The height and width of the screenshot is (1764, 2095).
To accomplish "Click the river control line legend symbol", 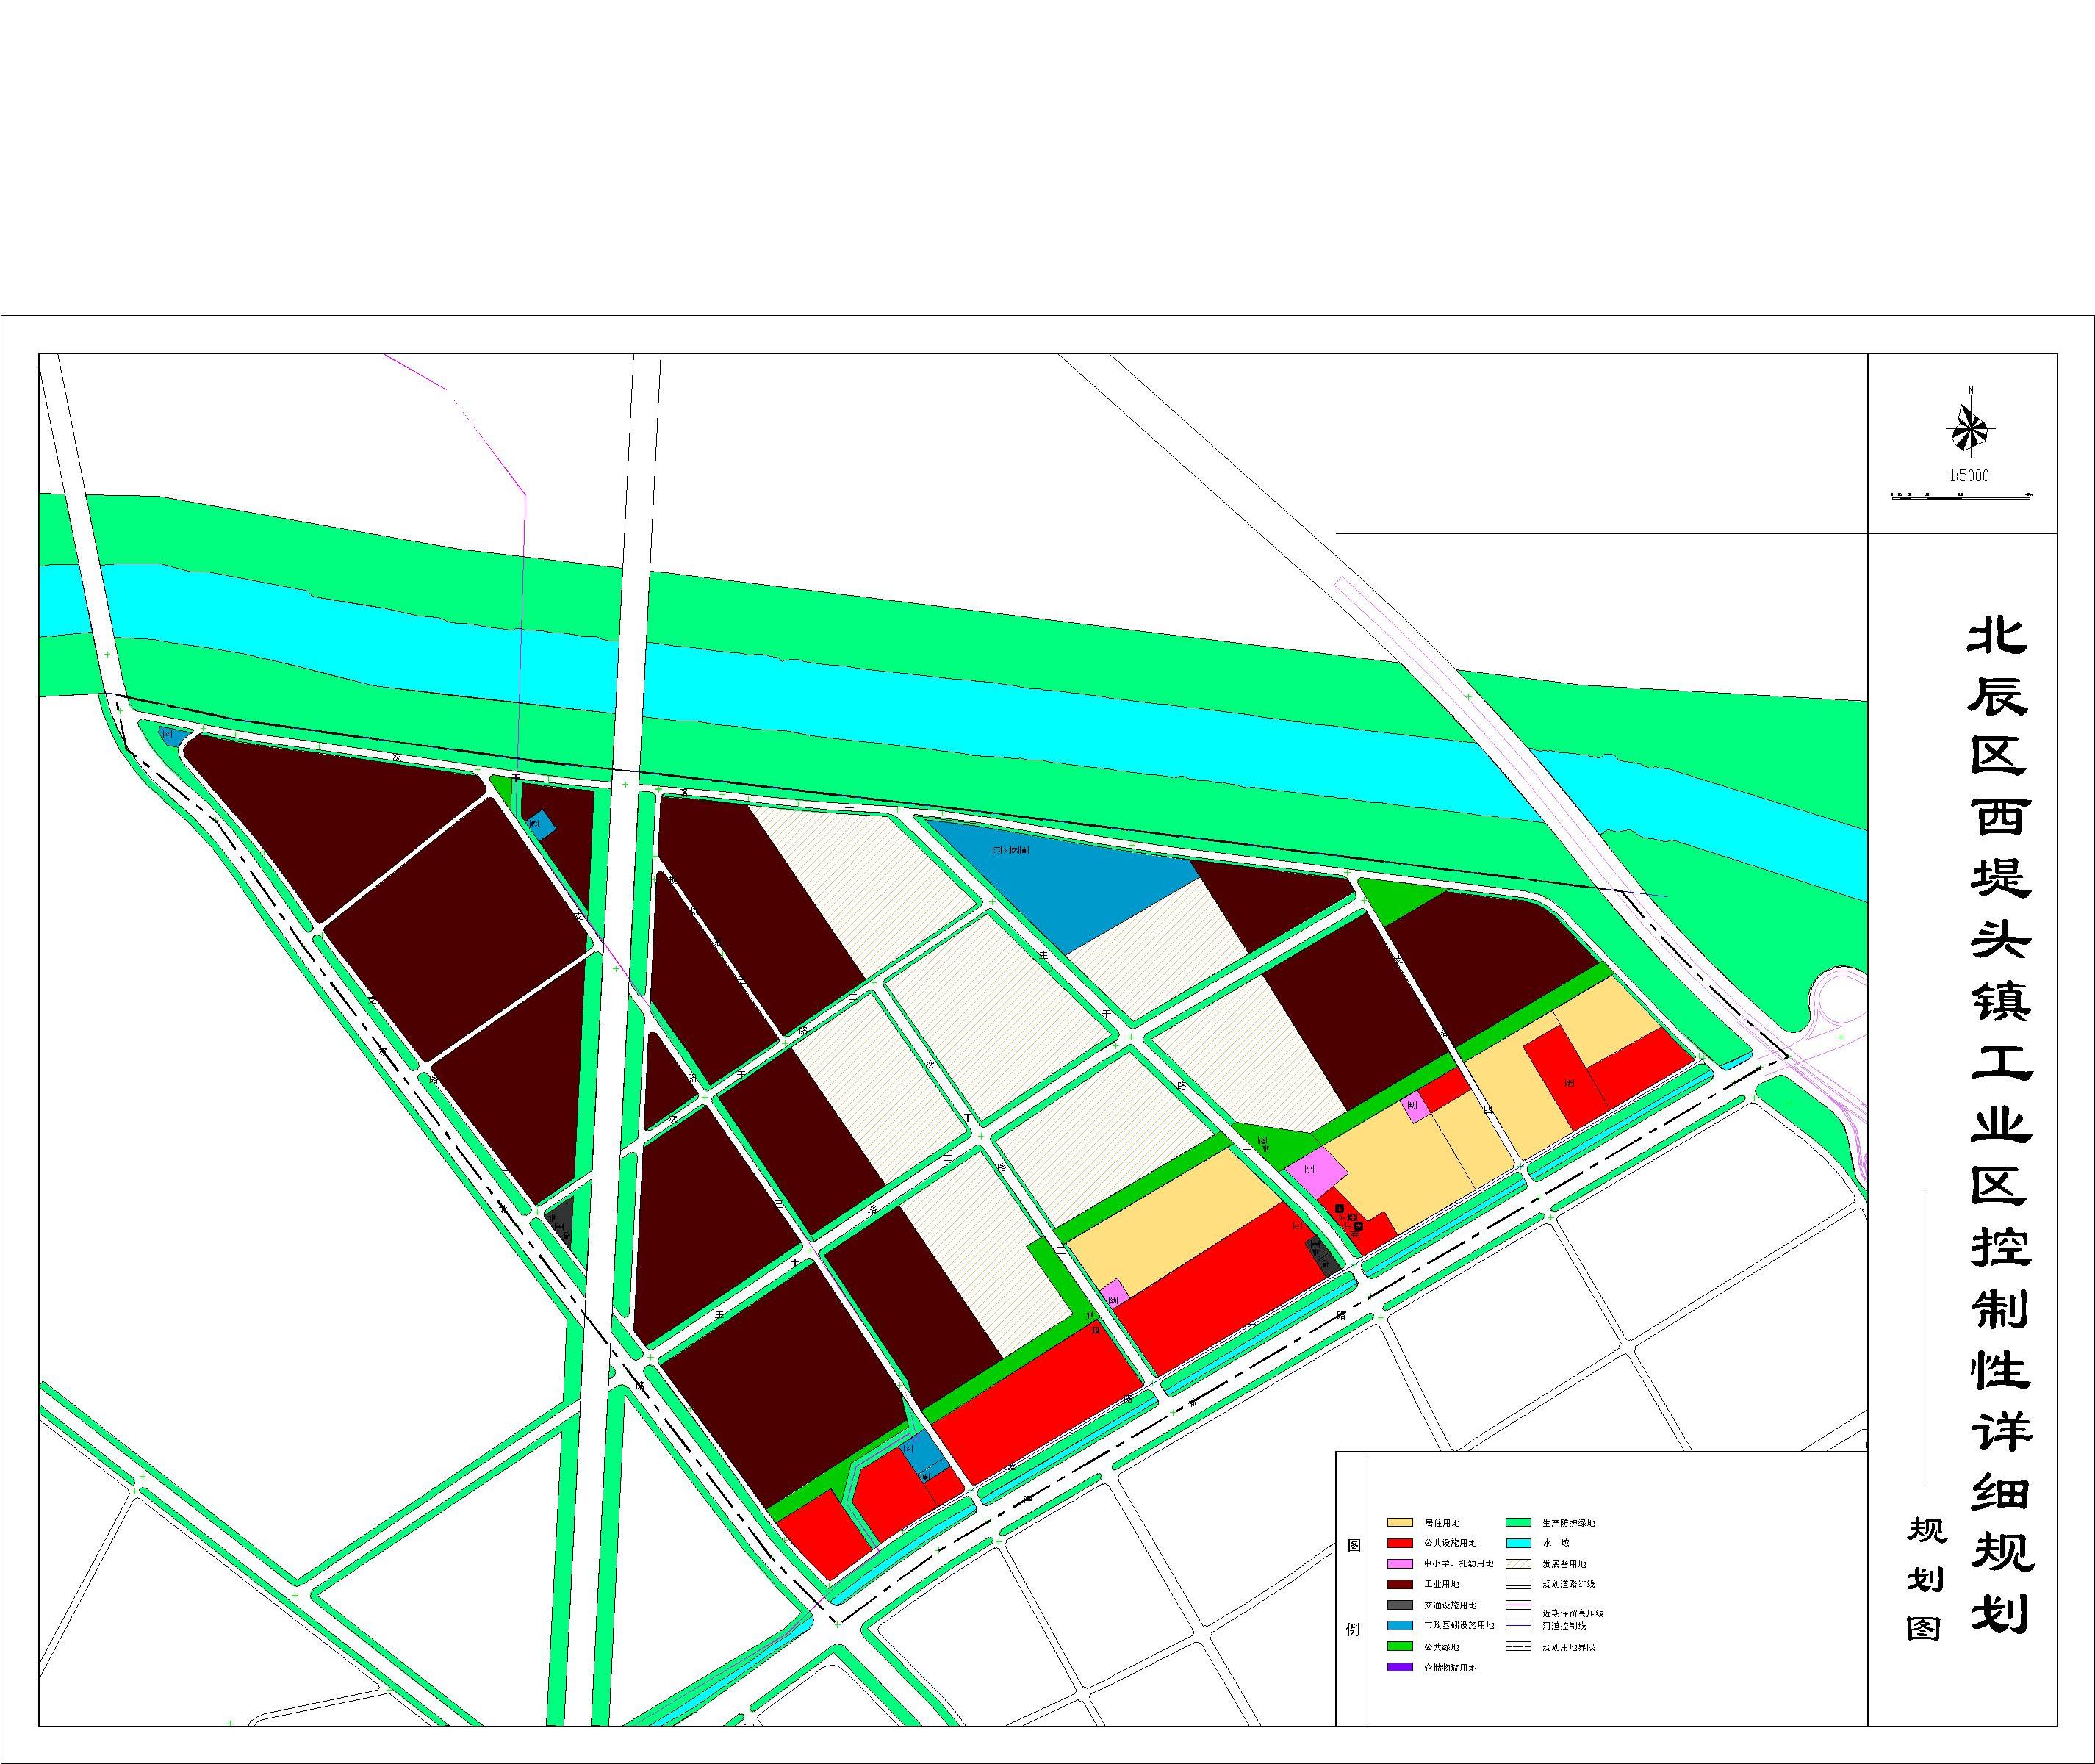I will [1518, 1626].
